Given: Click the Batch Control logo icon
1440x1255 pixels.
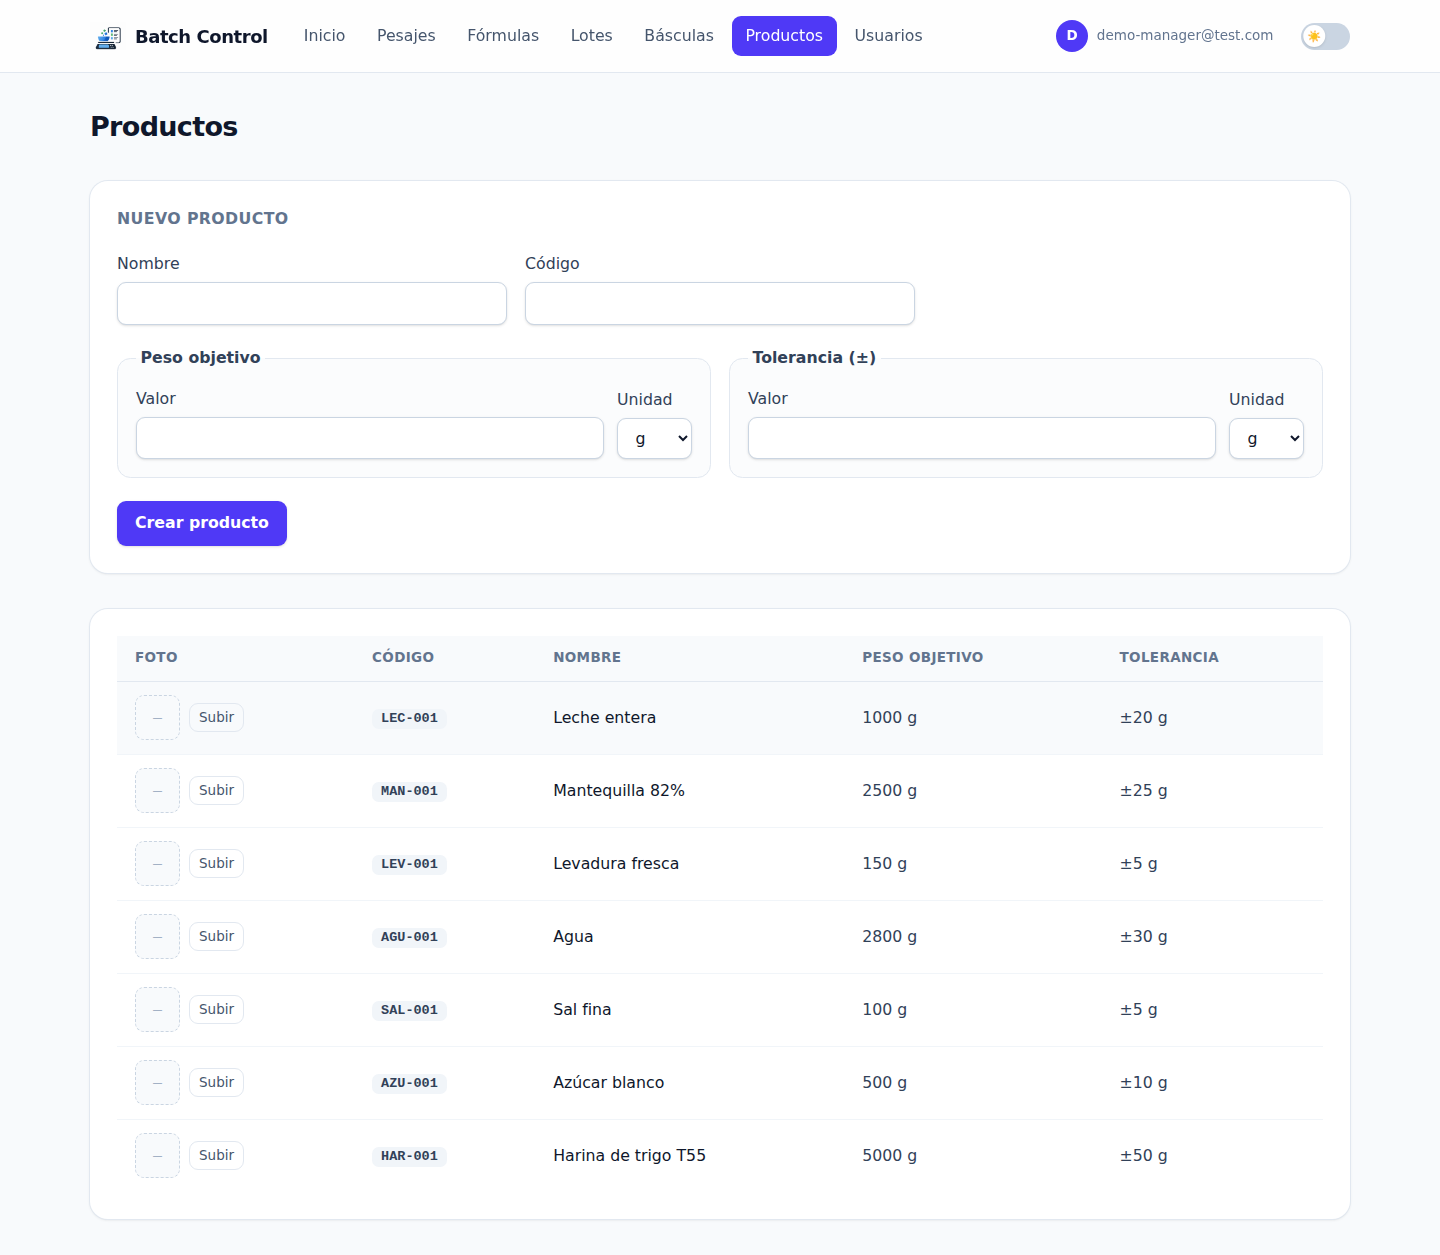Looking at the screenshot, I should tap(108, 37).
